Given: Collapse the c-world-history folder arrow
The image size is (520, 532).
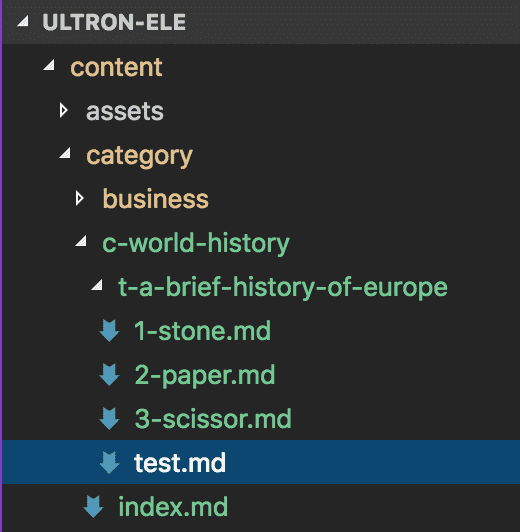Looking at the screenshot, I should click(x=81, y=241).
